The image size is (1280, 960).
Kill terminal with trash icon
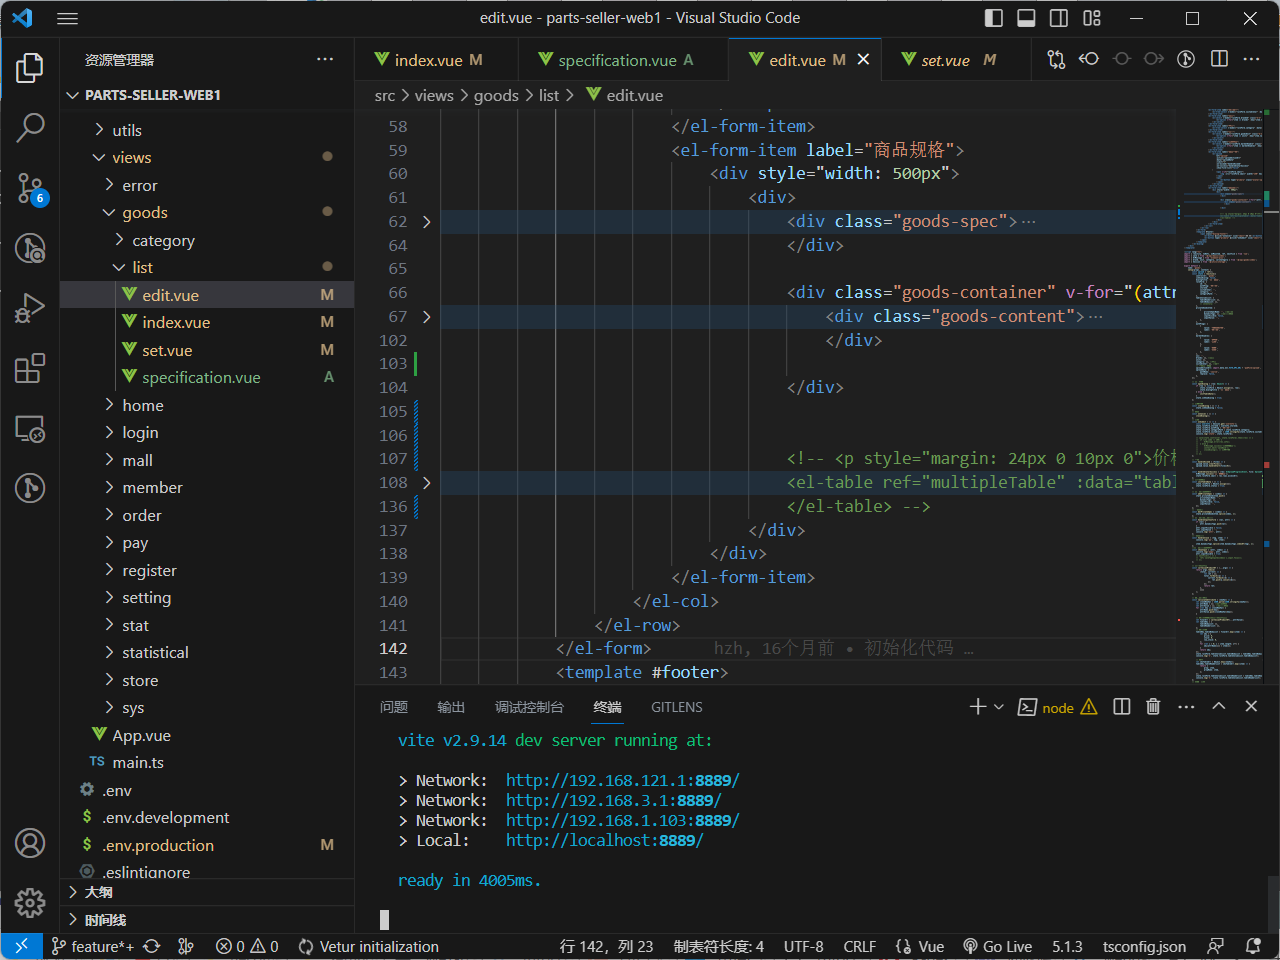(x=1153, y=707)
